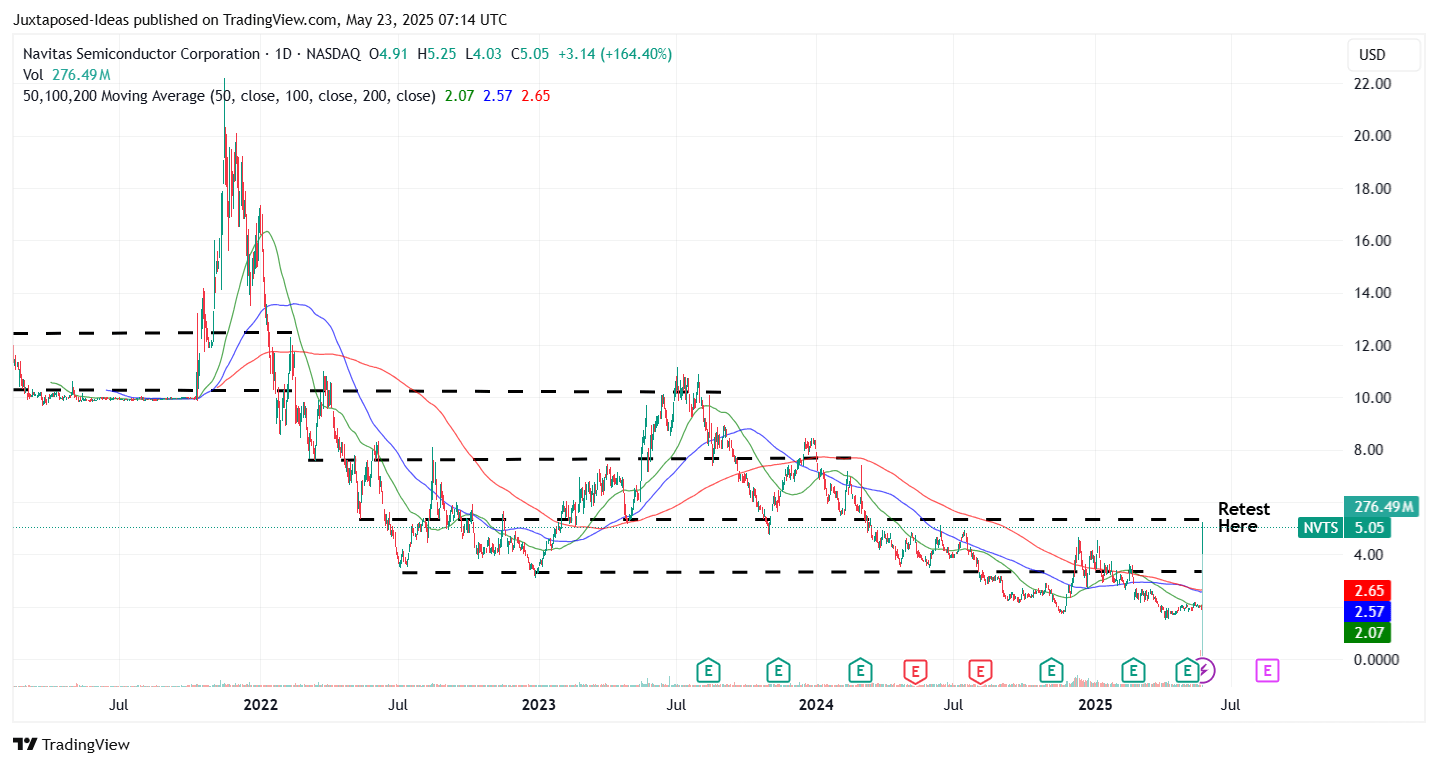Viewport: 1438px width, 766px height.
Task: Click the leftmost green E earnings icon
Action: pyautogui.click(x=708, y=671)
